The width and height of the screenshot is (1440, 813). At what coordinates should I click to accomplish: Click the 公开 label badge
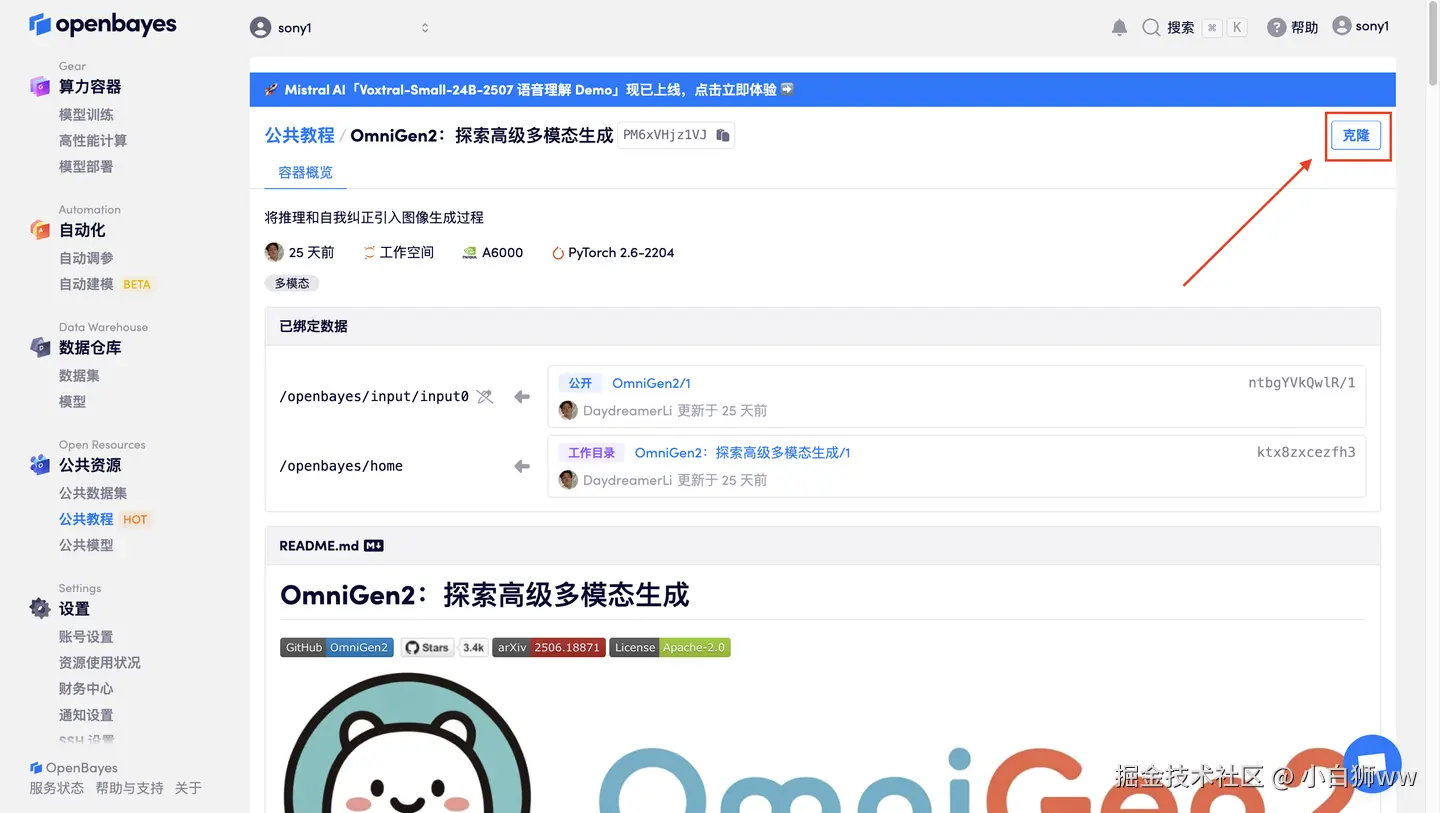[580, 383]
